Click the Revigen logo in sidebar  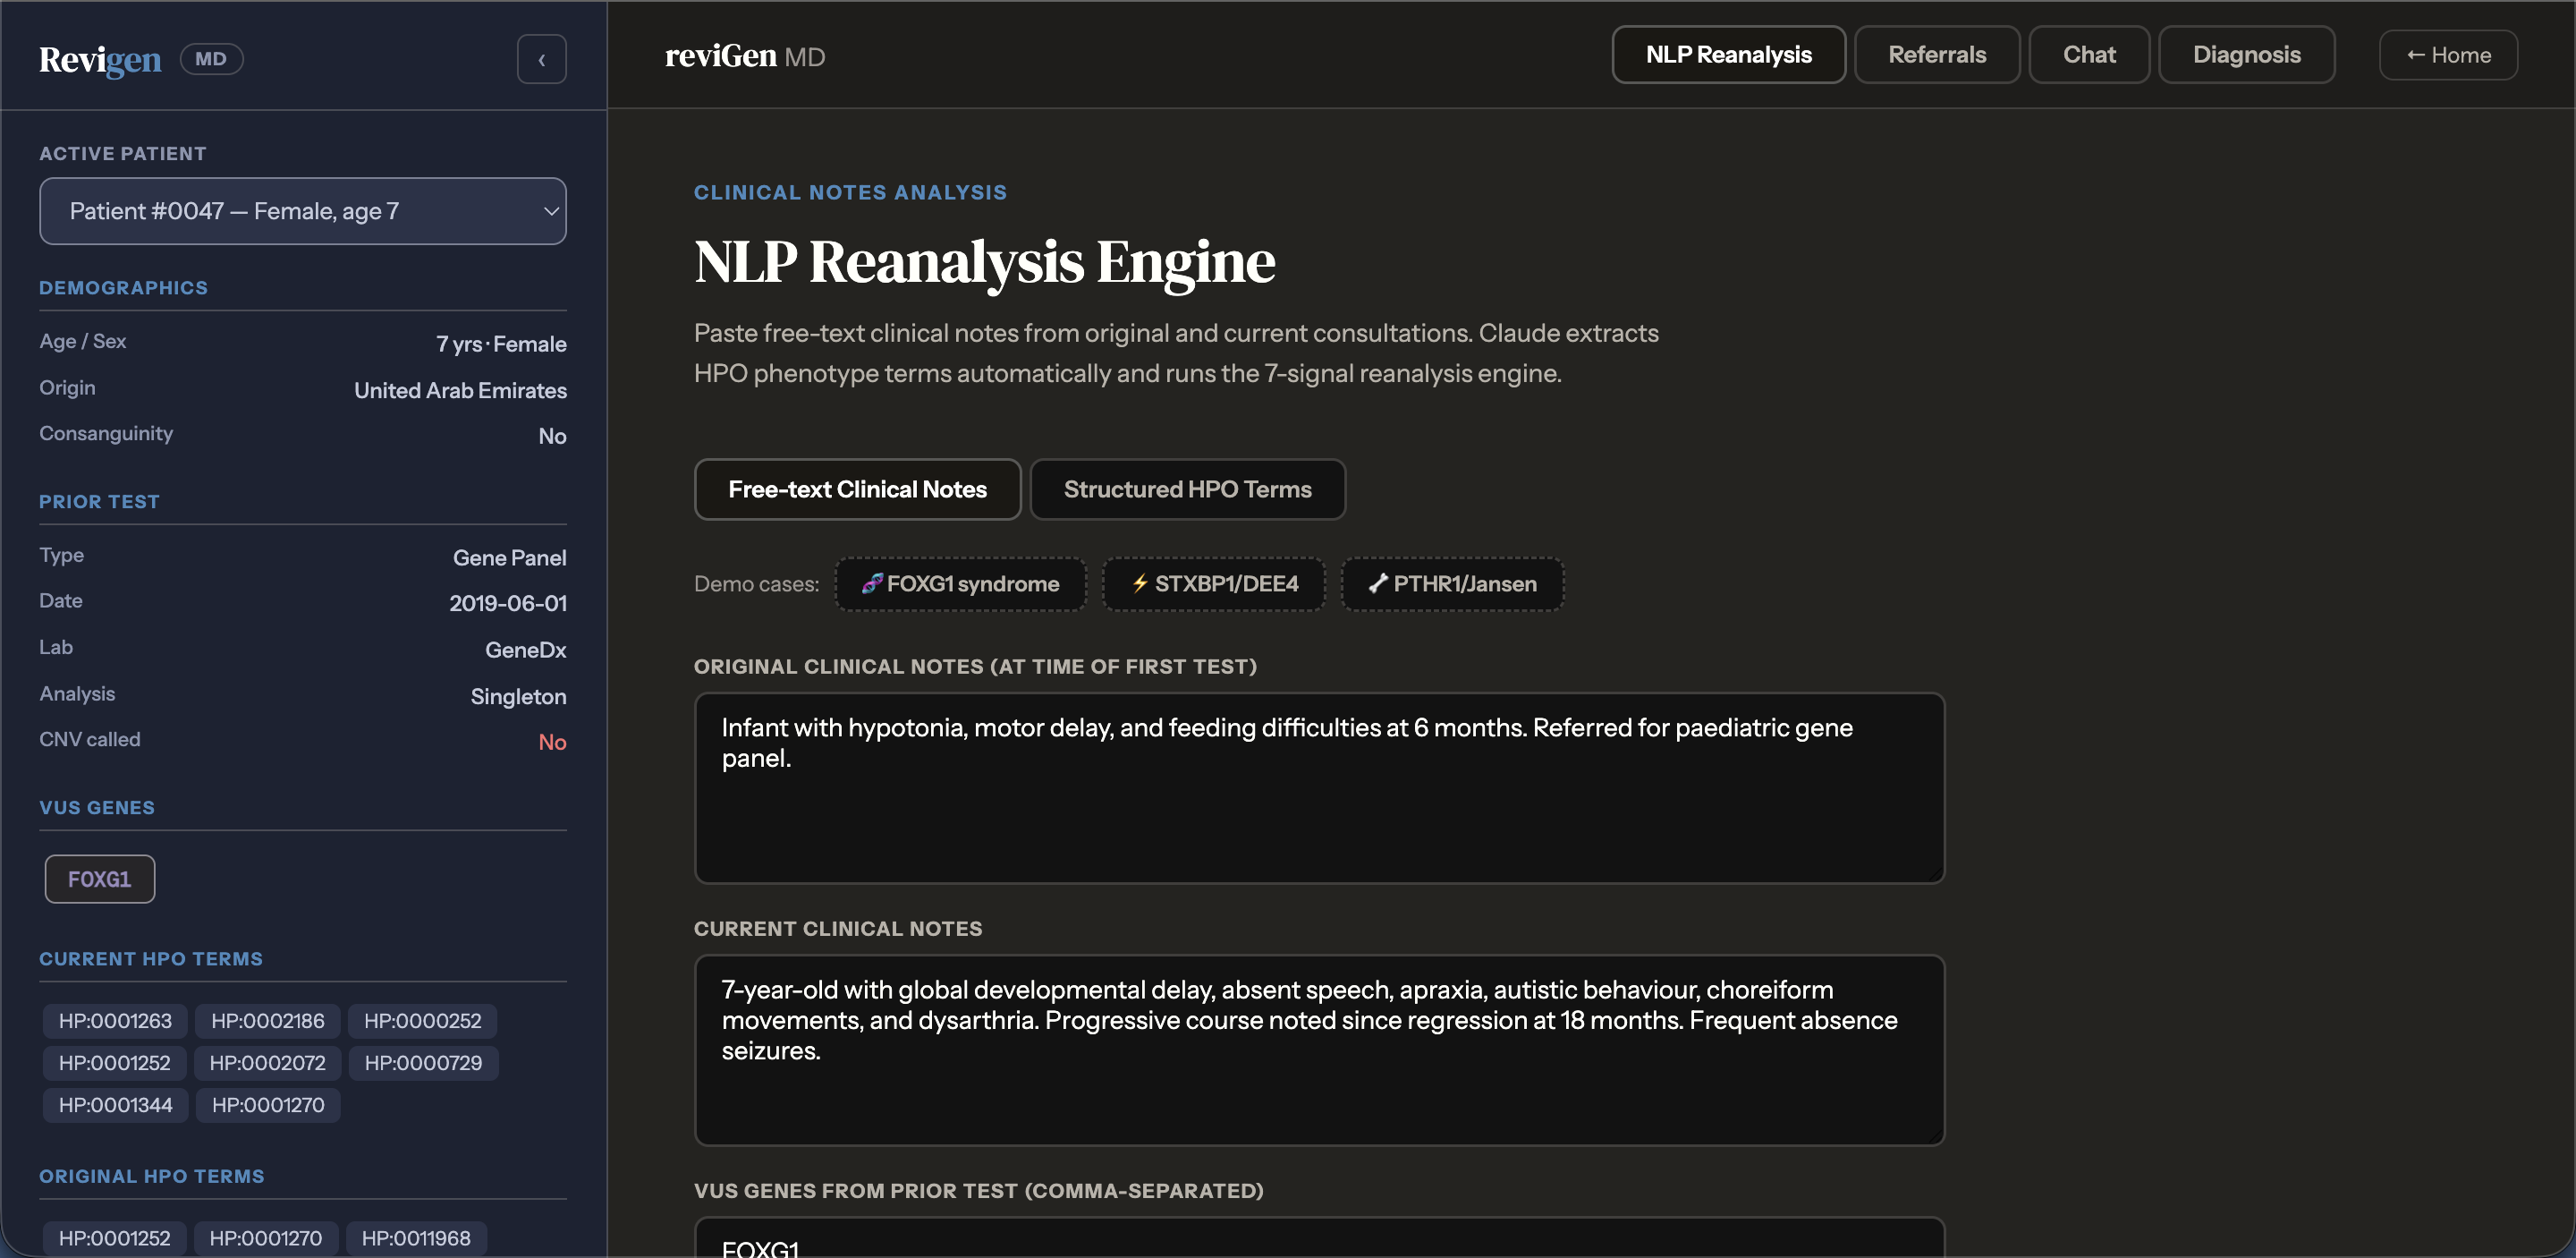(100, 59)
